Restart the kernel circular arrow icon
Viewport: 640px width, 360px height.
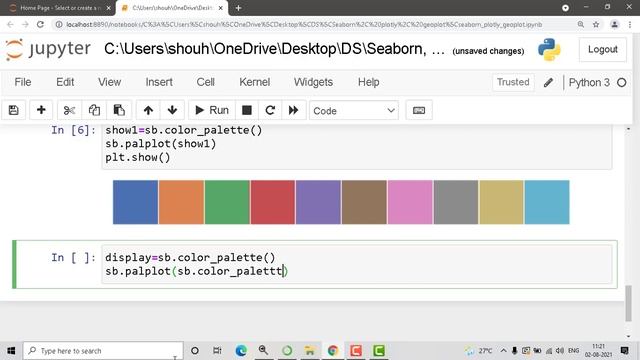click(x=270, y=110)
